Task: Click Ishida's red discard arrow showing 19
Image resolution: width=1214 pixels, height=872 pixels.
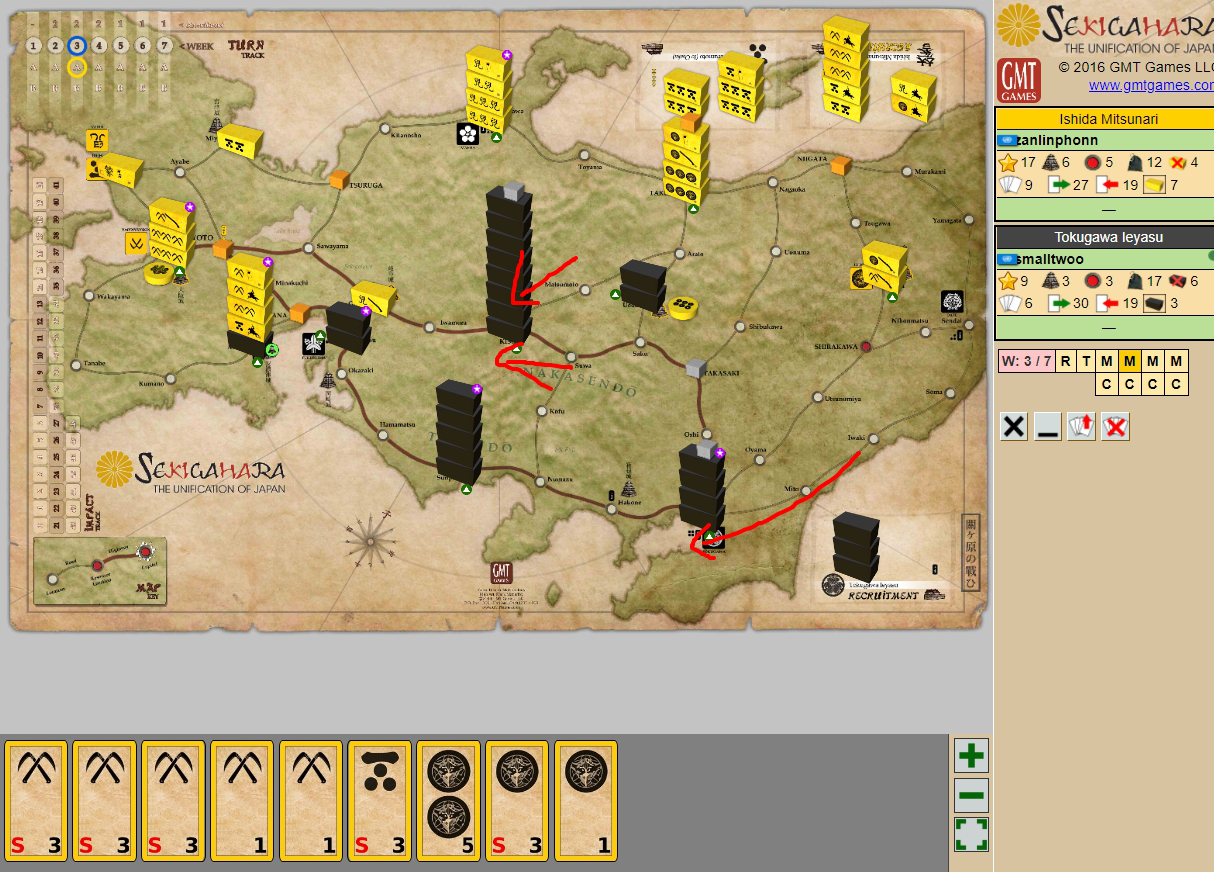Action: click(x=1106, y=185)
